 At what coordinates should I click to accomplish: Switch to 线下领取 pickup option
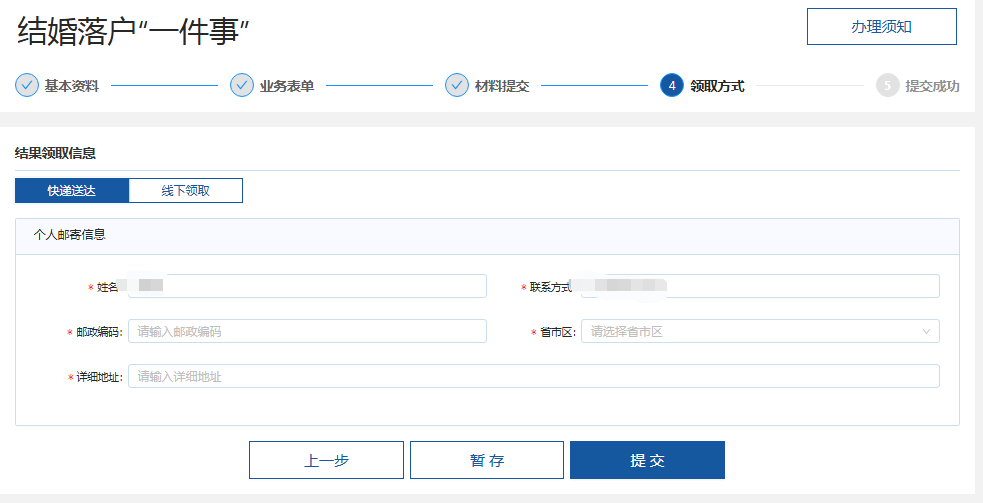(x=186, y=191)
